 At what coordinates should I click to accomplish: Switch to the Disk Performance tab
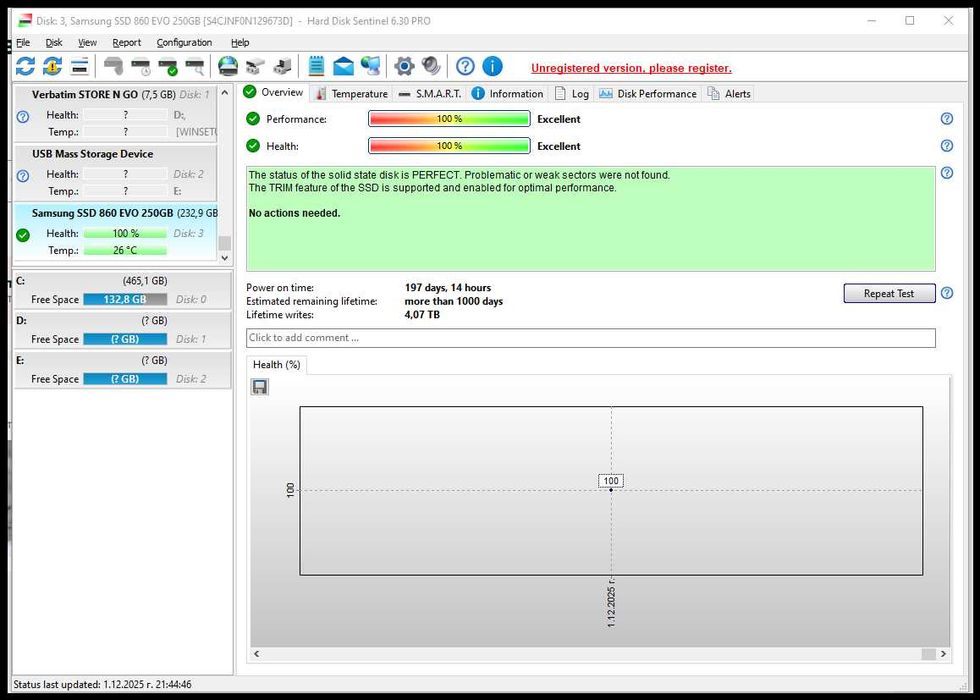tap(648, 94)
